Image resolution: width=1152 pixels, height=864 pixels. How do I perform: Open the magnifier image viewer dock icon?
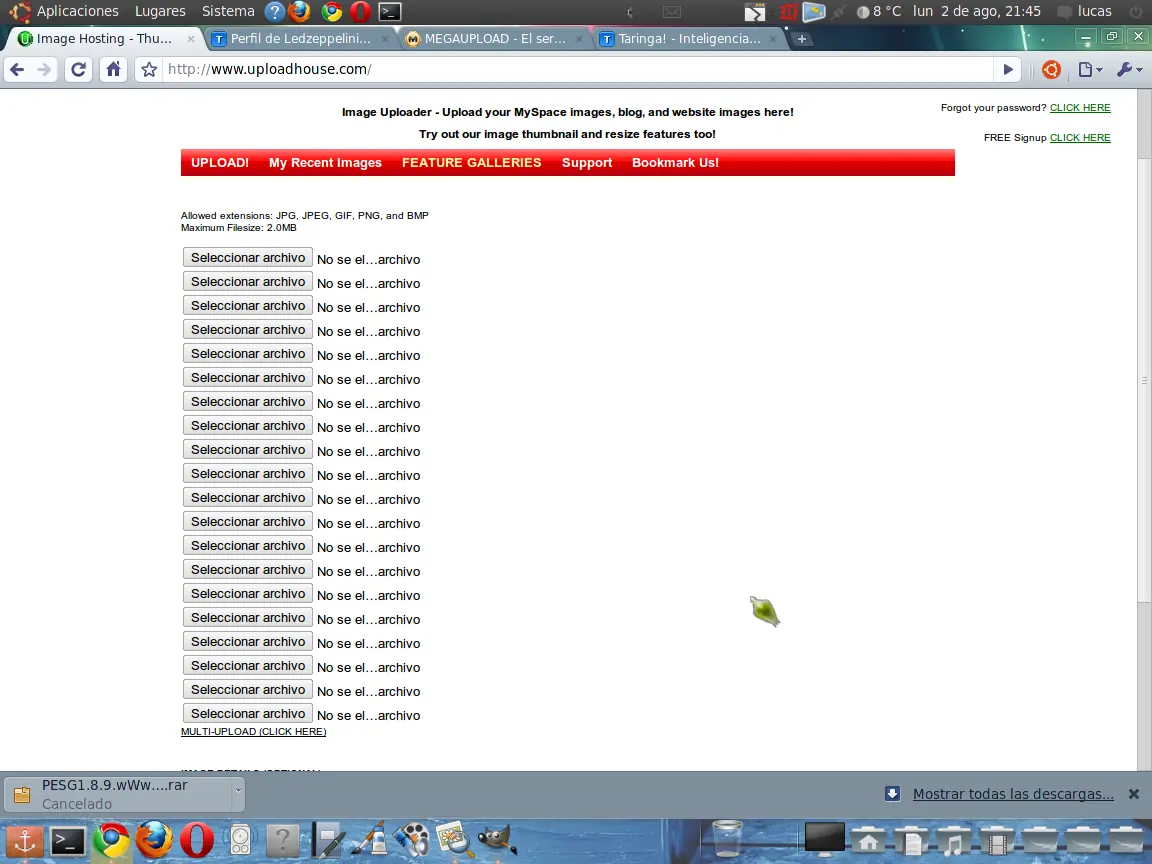click(x=454, y=840)
